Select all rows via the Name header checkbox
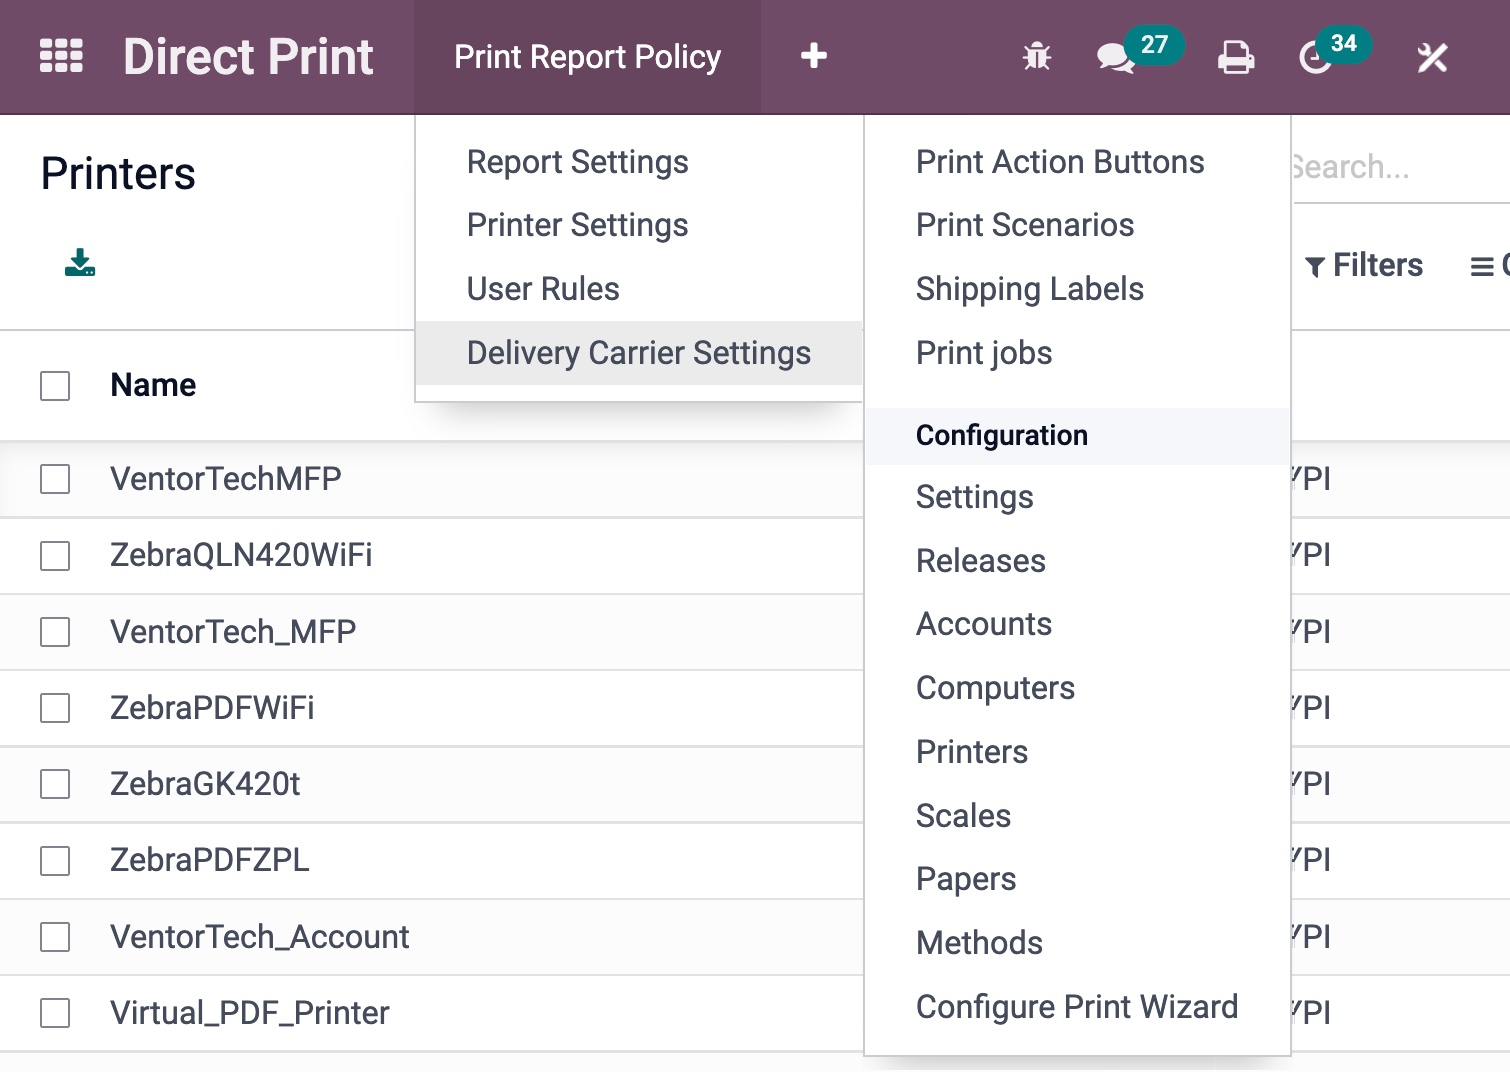The height and width of the screenshot is (1072, 1510). point(54,385)
